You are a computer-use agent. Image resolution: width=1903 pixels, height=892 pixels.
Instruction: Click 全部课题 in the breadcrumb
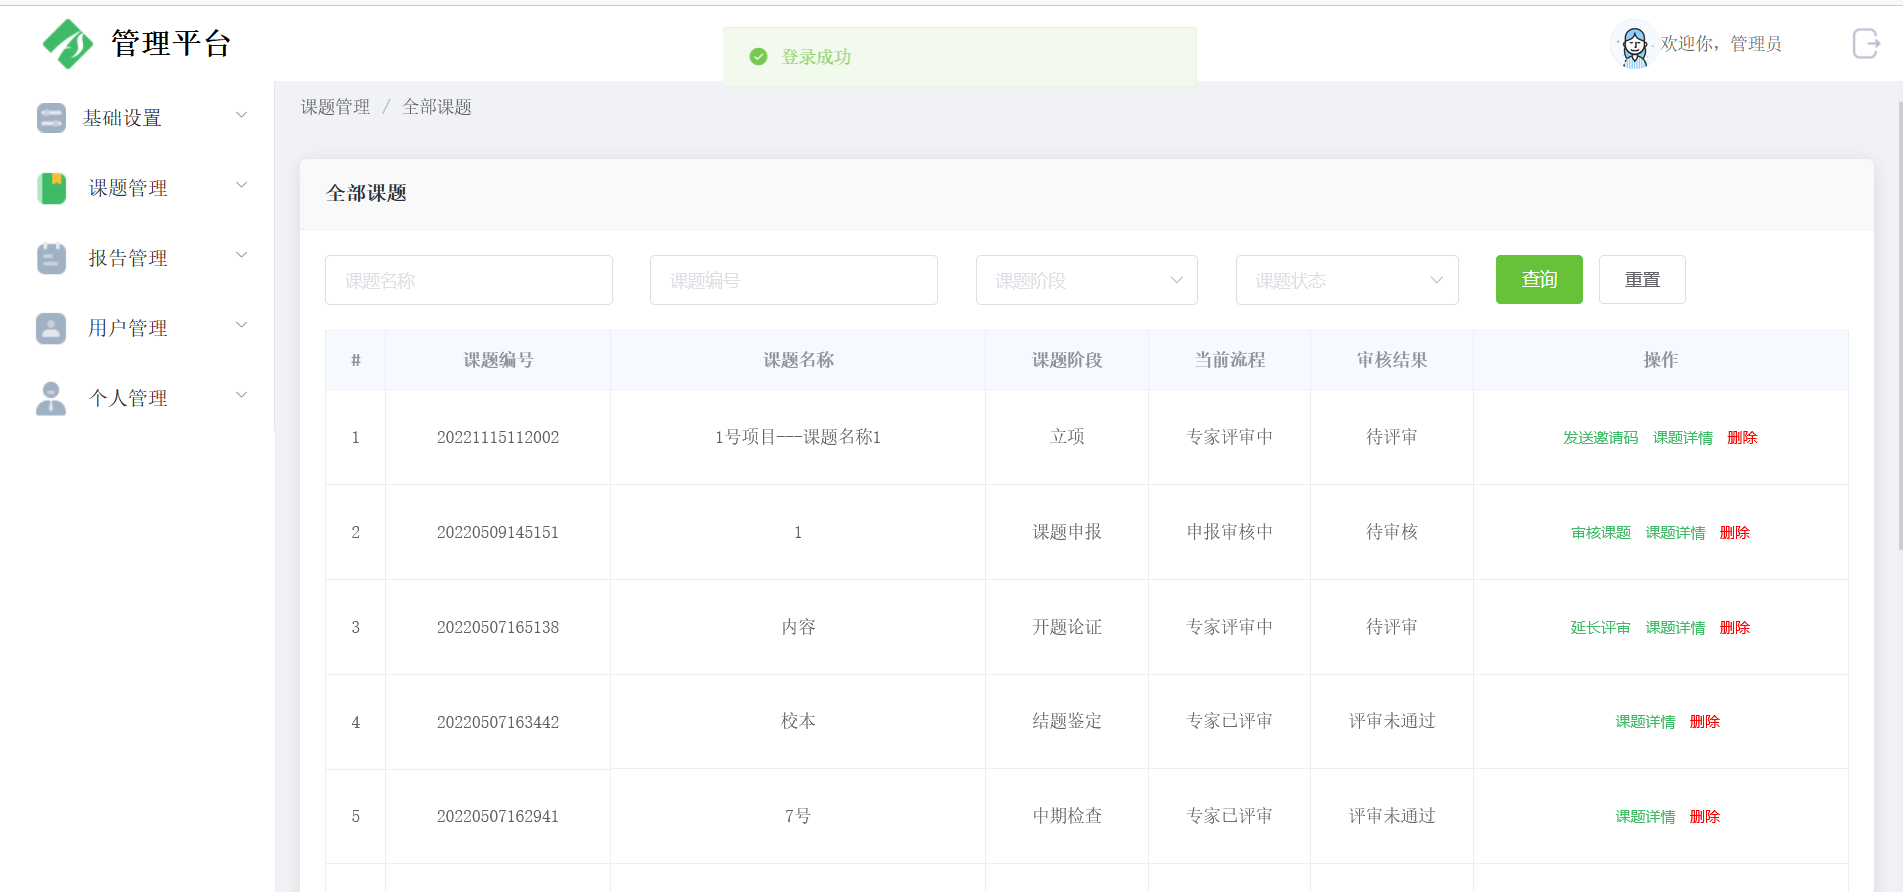(437, 107)
